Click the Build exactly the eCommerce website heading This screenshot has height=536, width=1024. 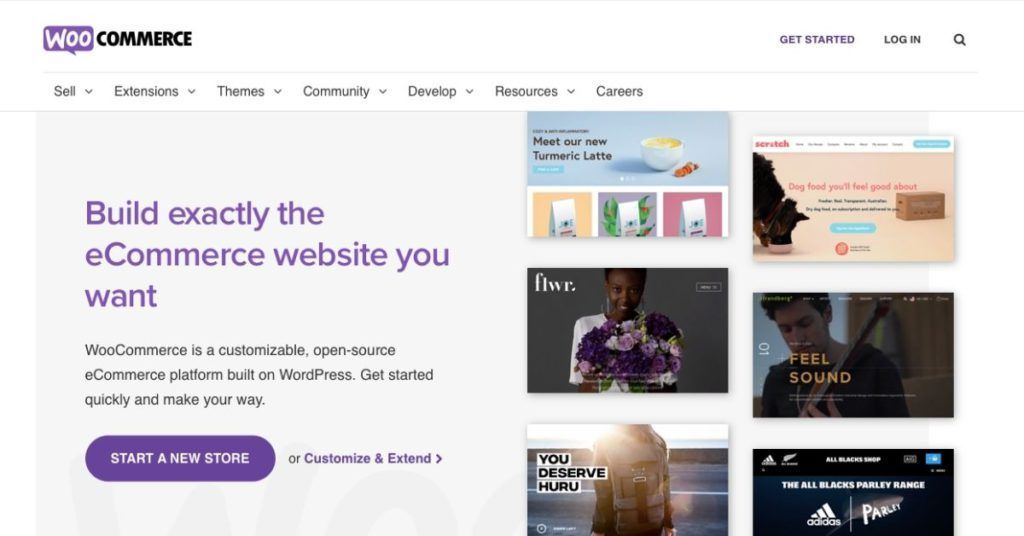(x=268, y=254)
